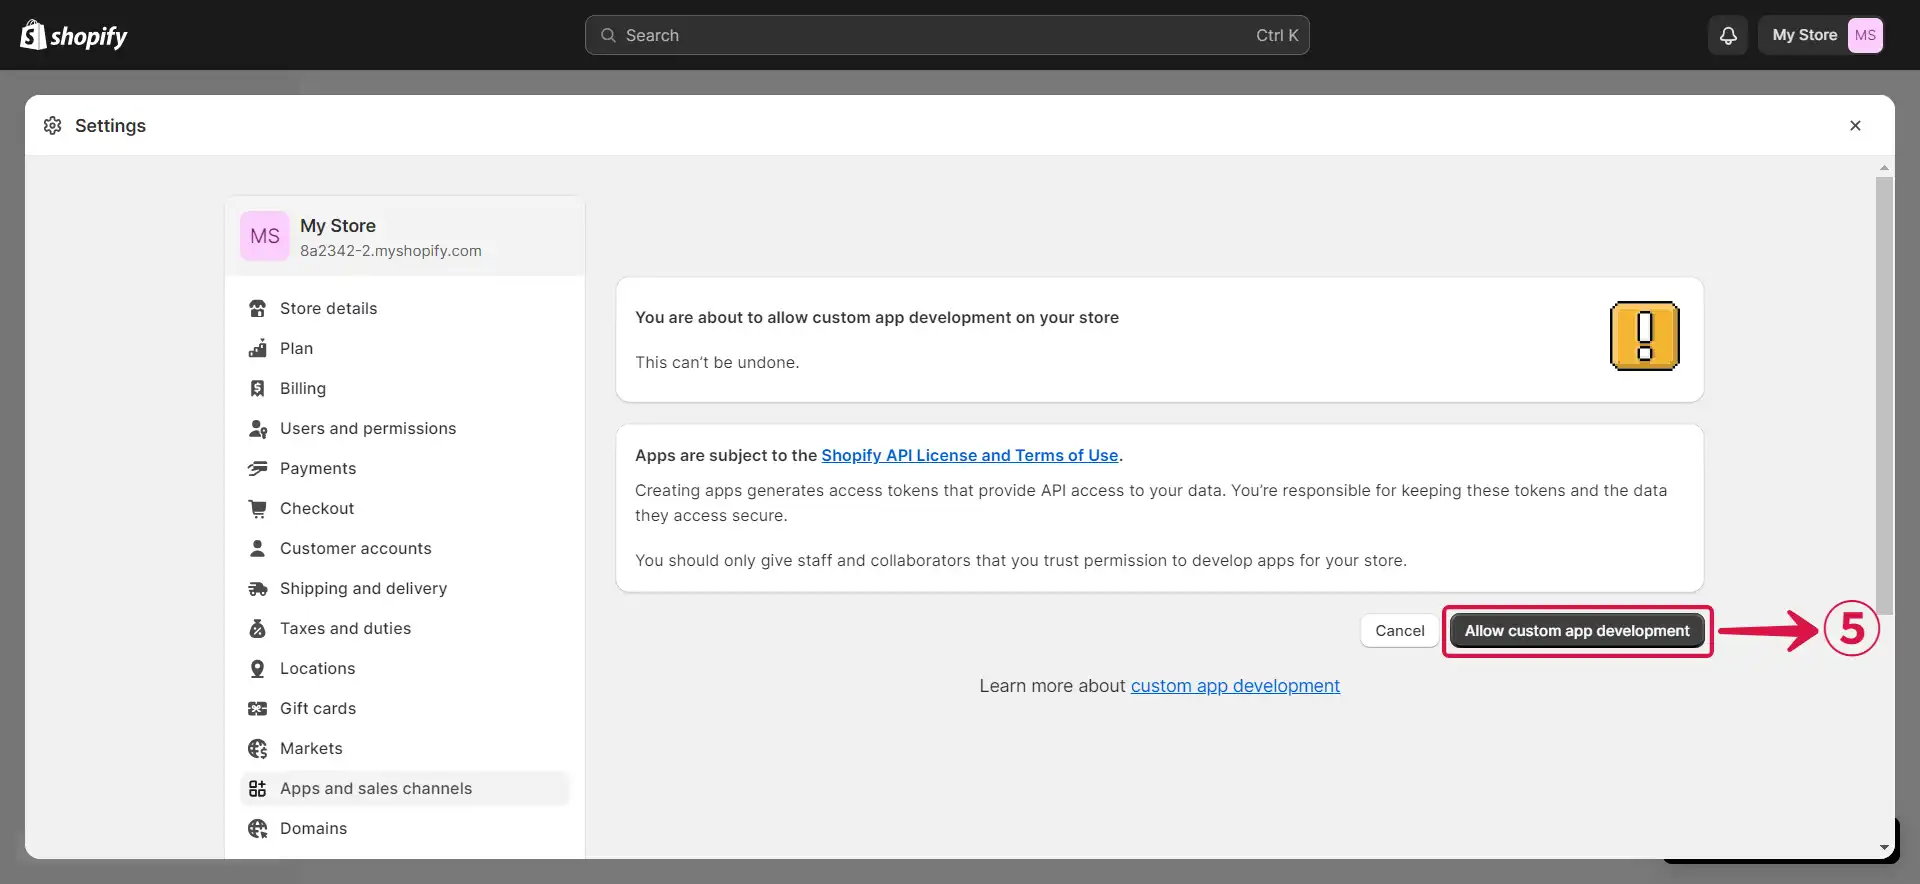Focus the Search field
The image size is (1920, 884).
coord(947,35)
